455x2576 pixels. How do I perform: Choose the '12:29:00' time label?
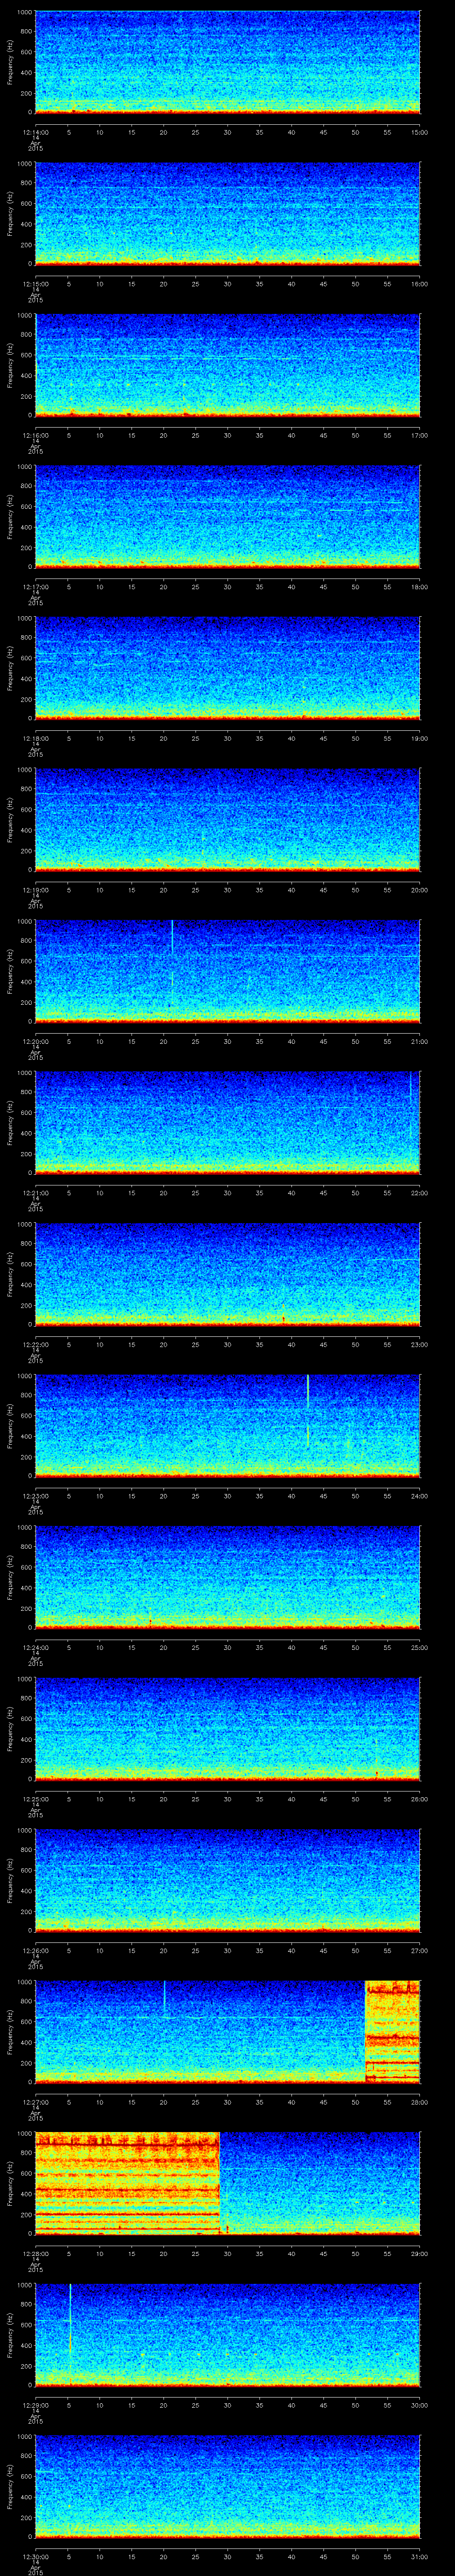35,2404
